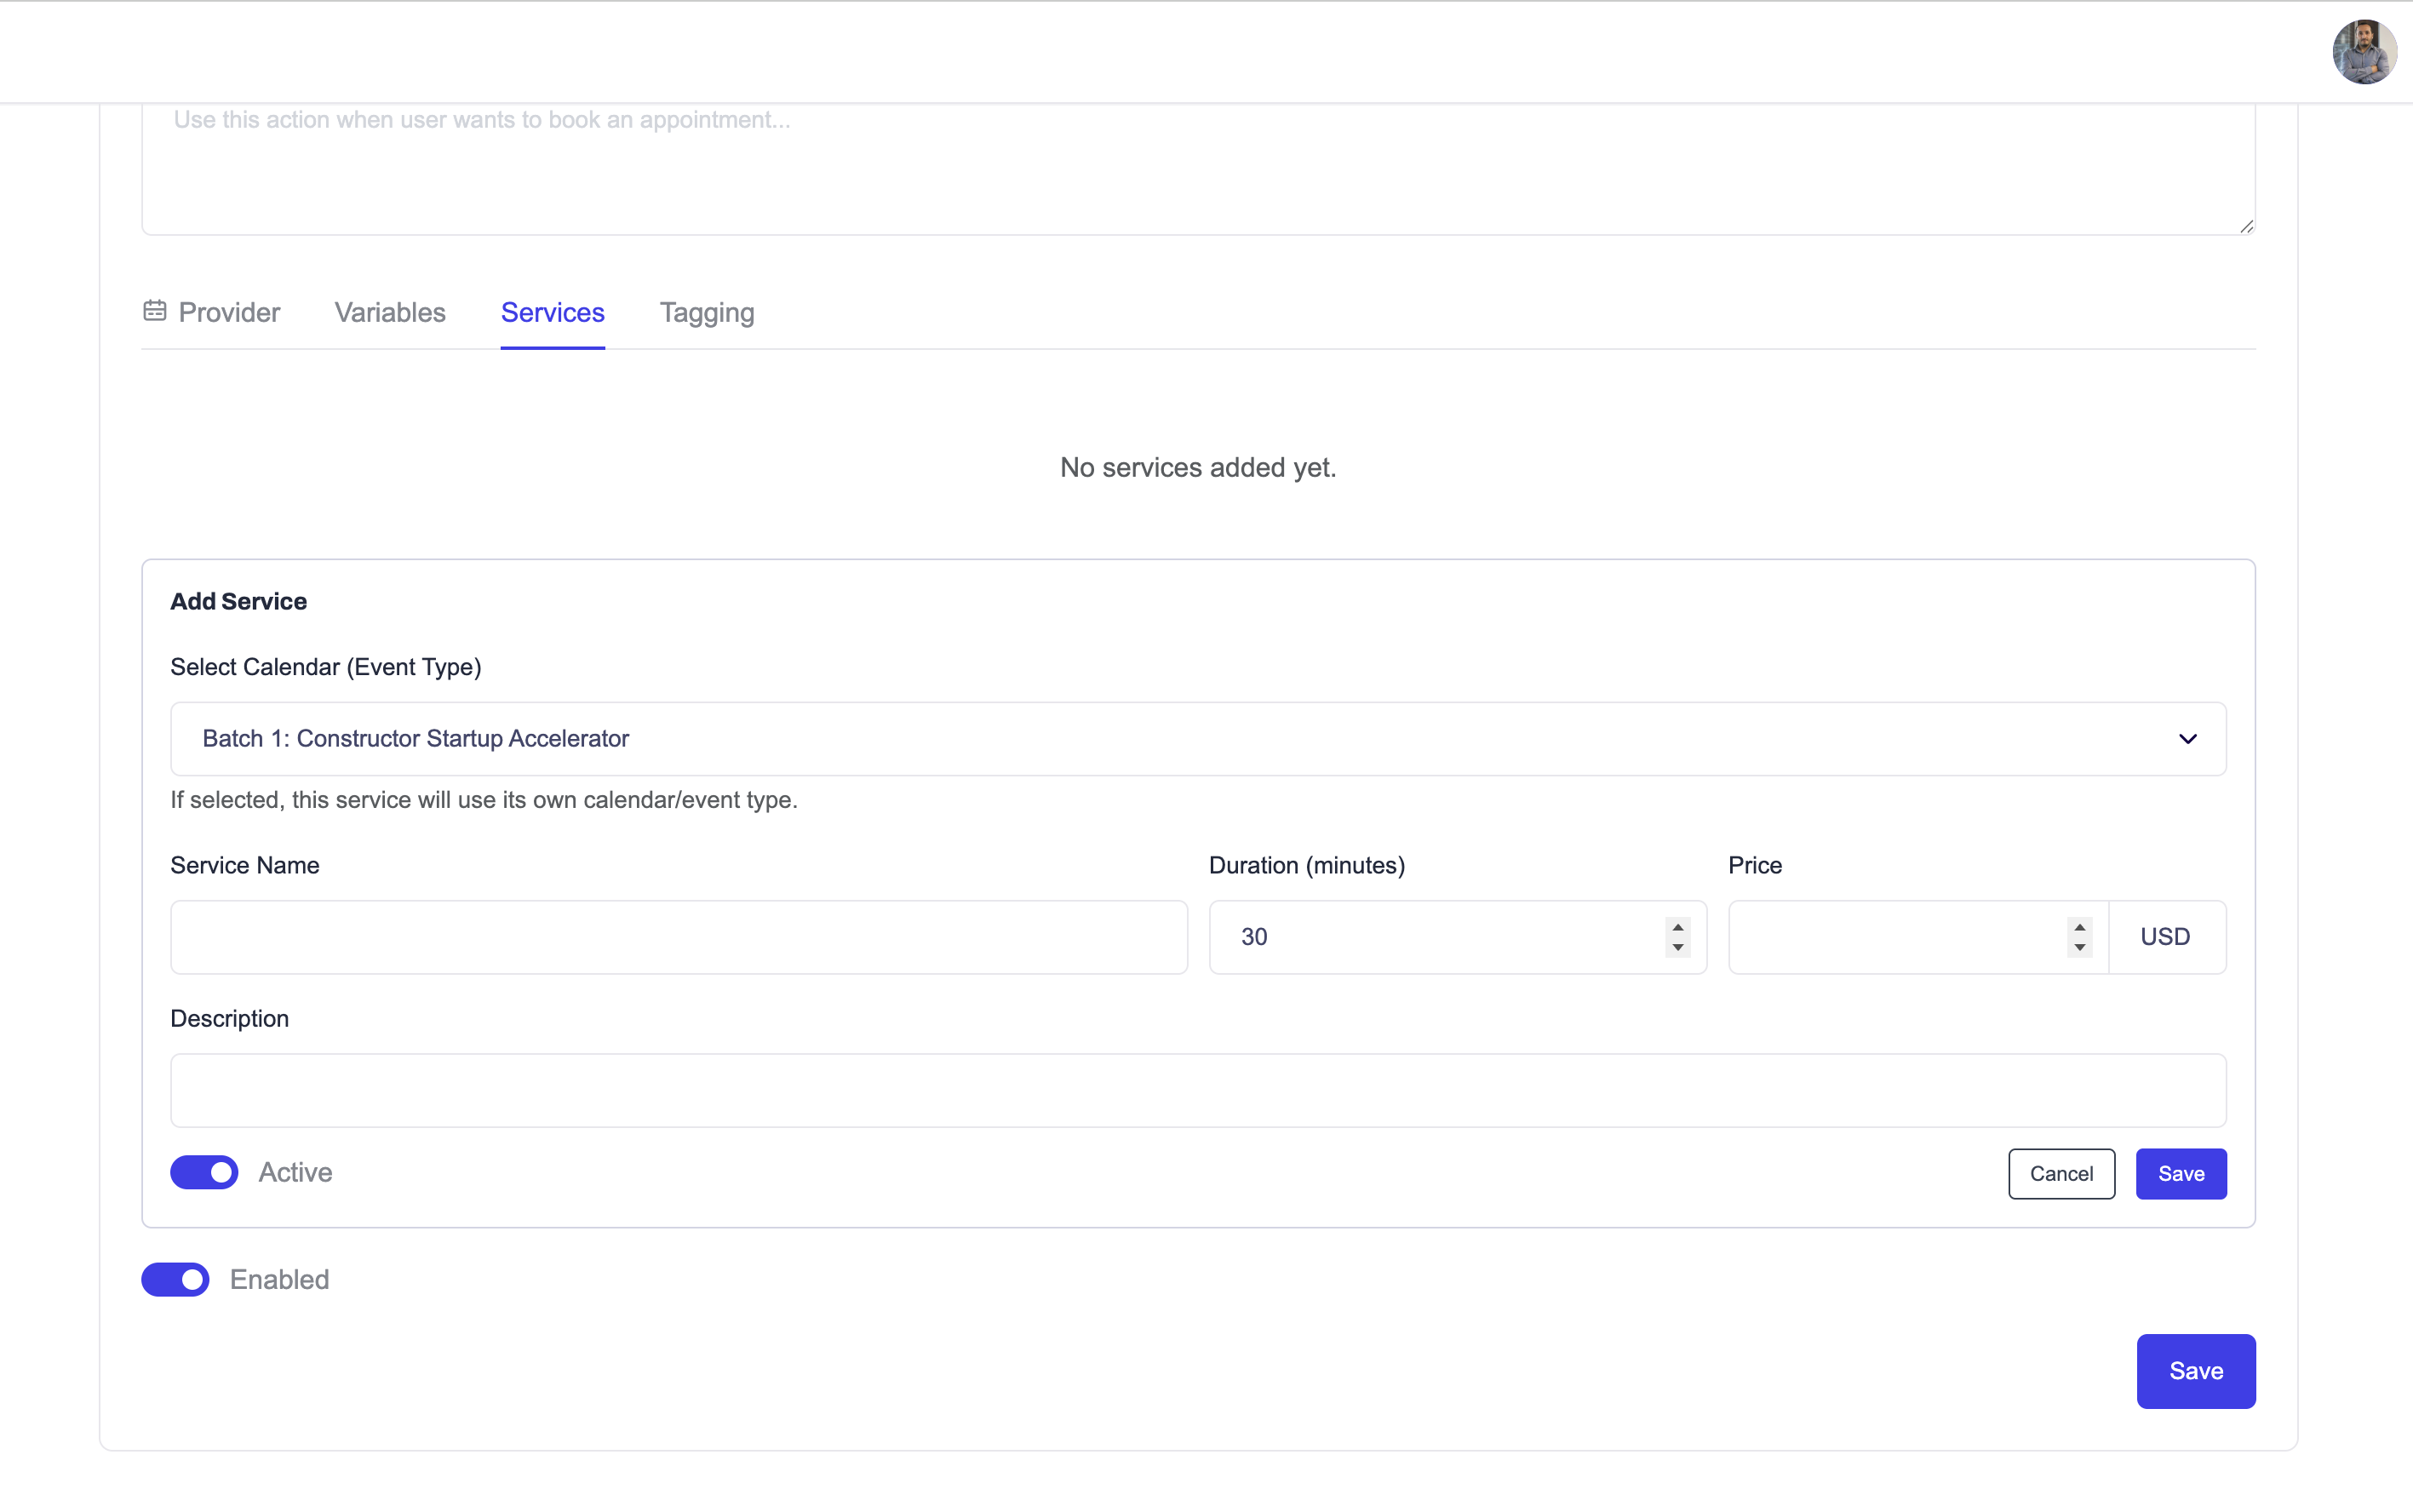Click the calendar icon beside Provider
This screenshot has width=2413, height=1512.
[154, 311]
